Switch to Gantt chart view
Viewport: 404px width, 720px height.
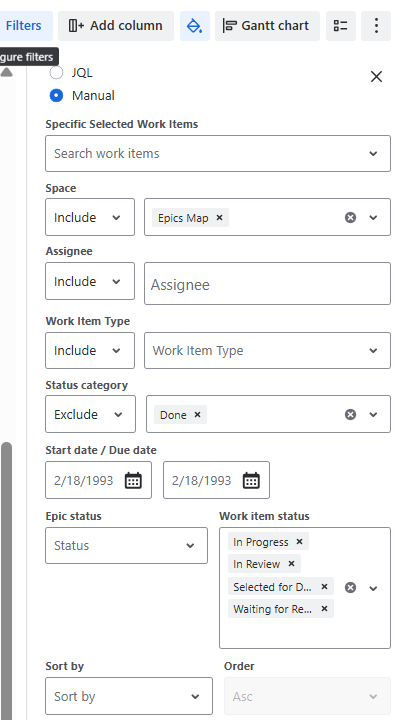pyautogui.click(x=267, y=26)
